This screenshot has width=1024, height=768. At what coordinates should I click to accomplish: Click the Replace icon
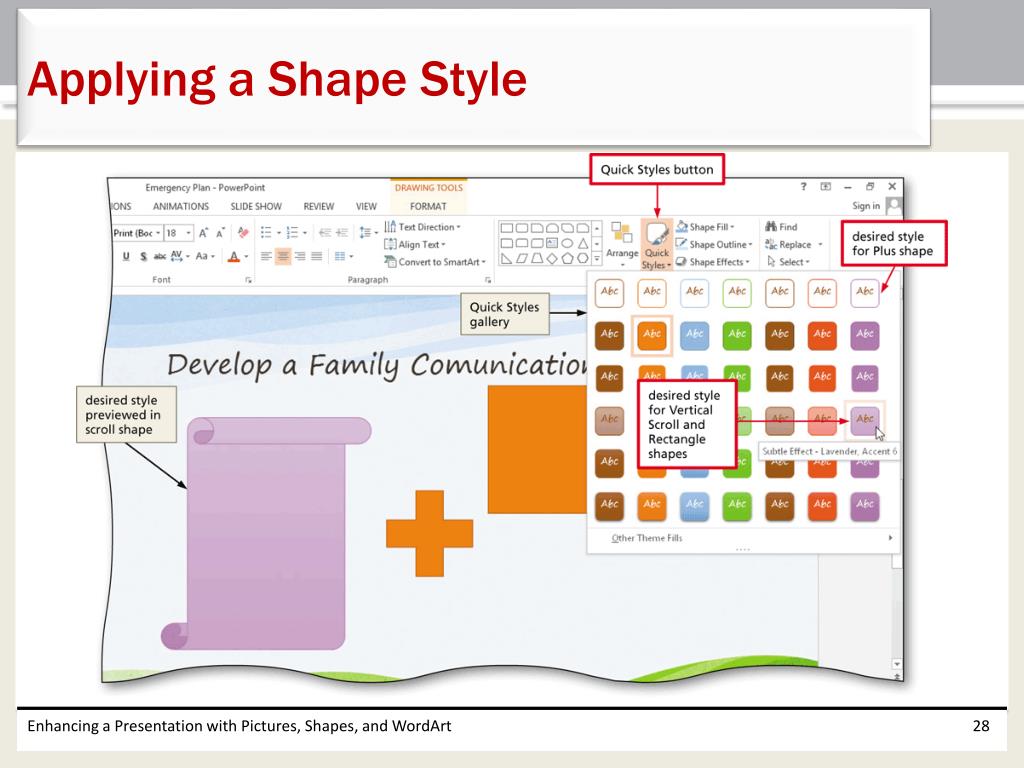tap(771, 244)
